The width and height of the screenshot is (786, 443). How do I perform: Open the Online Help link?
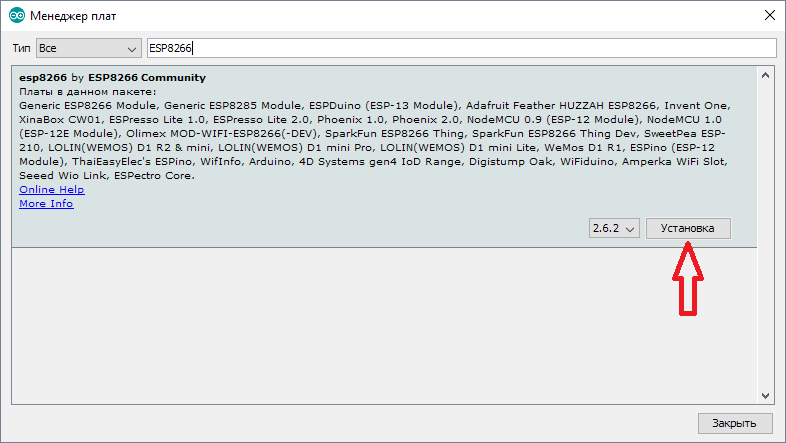tap(52, 190)
